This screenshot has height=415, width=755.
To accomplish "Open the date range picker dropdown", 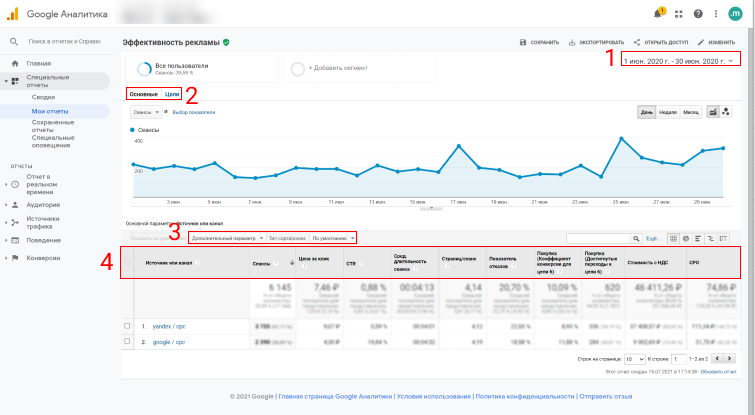I will point(678,62).
